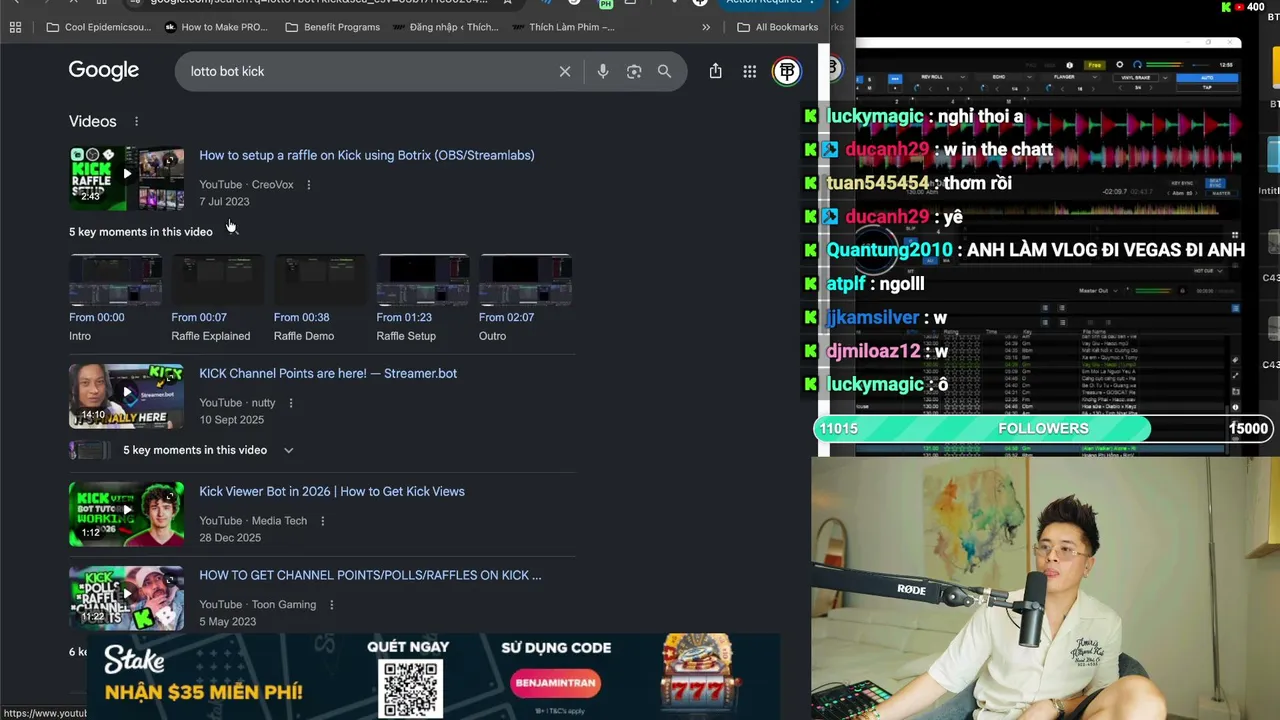This screenshot has height=720, width=1280.
Task: Click the yellow Free button in DJ software
Action: tap(1095, 65)
